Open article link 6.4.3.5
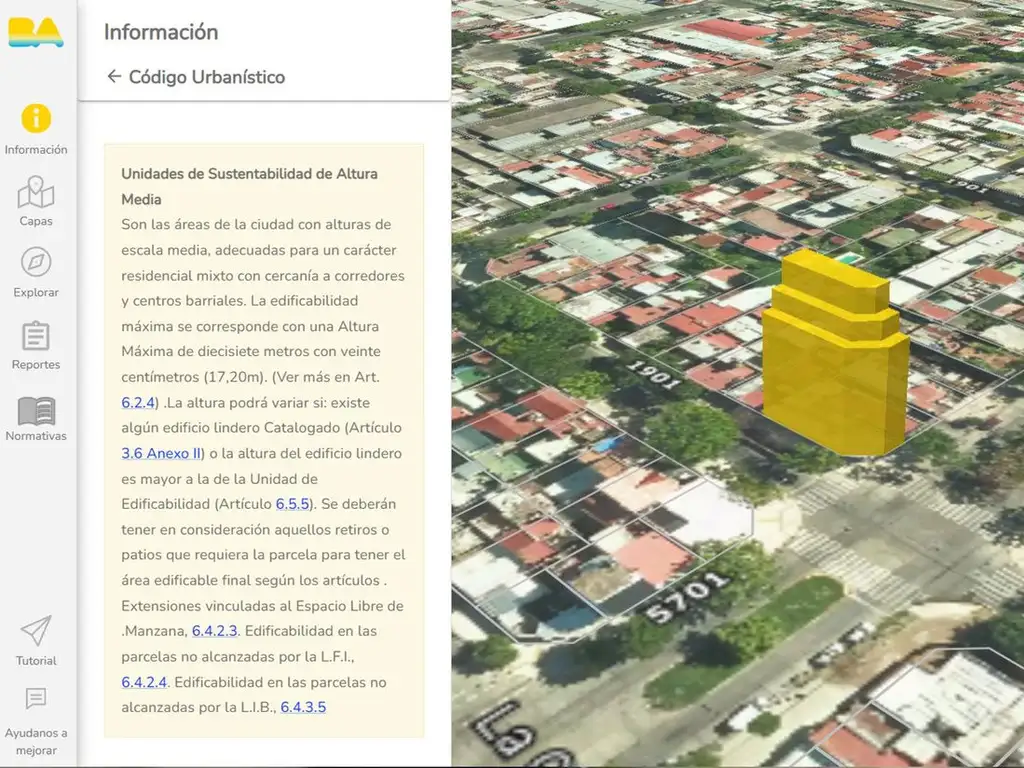The height and width of the screenshot is (768, 1024). (x=303, y=707)
